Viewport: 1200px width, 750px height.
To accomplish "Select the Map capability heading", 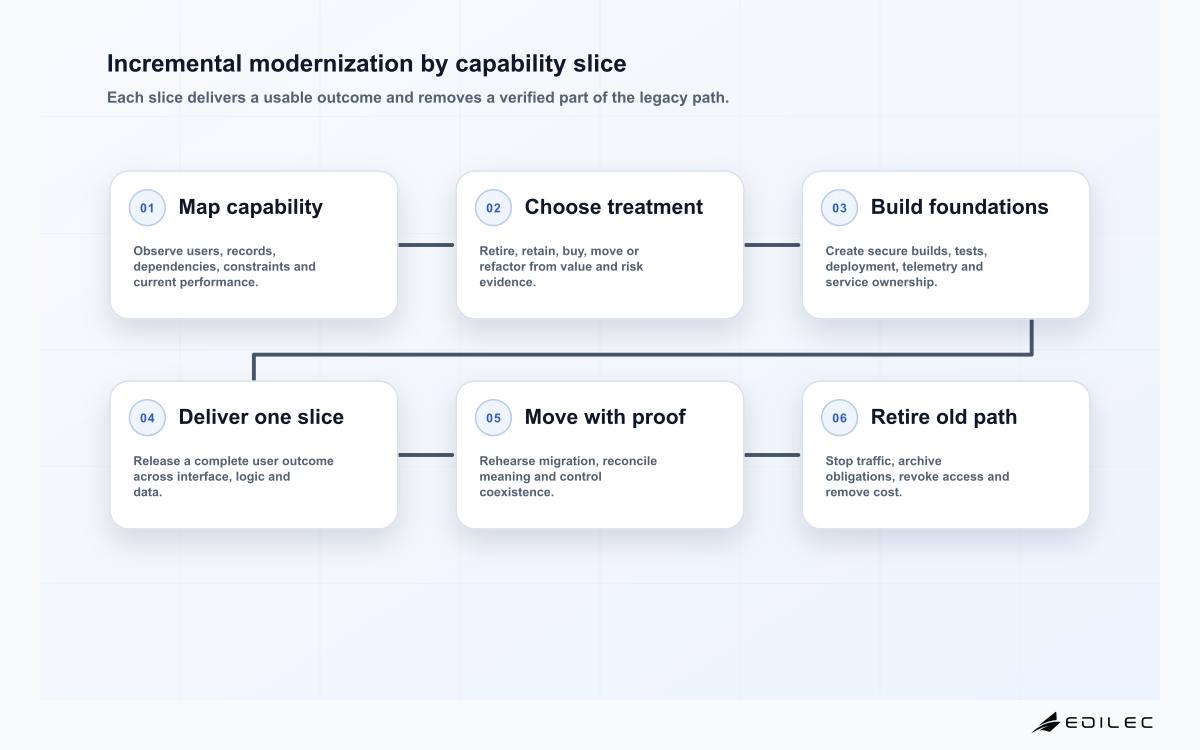I will (x=250, y=207).
